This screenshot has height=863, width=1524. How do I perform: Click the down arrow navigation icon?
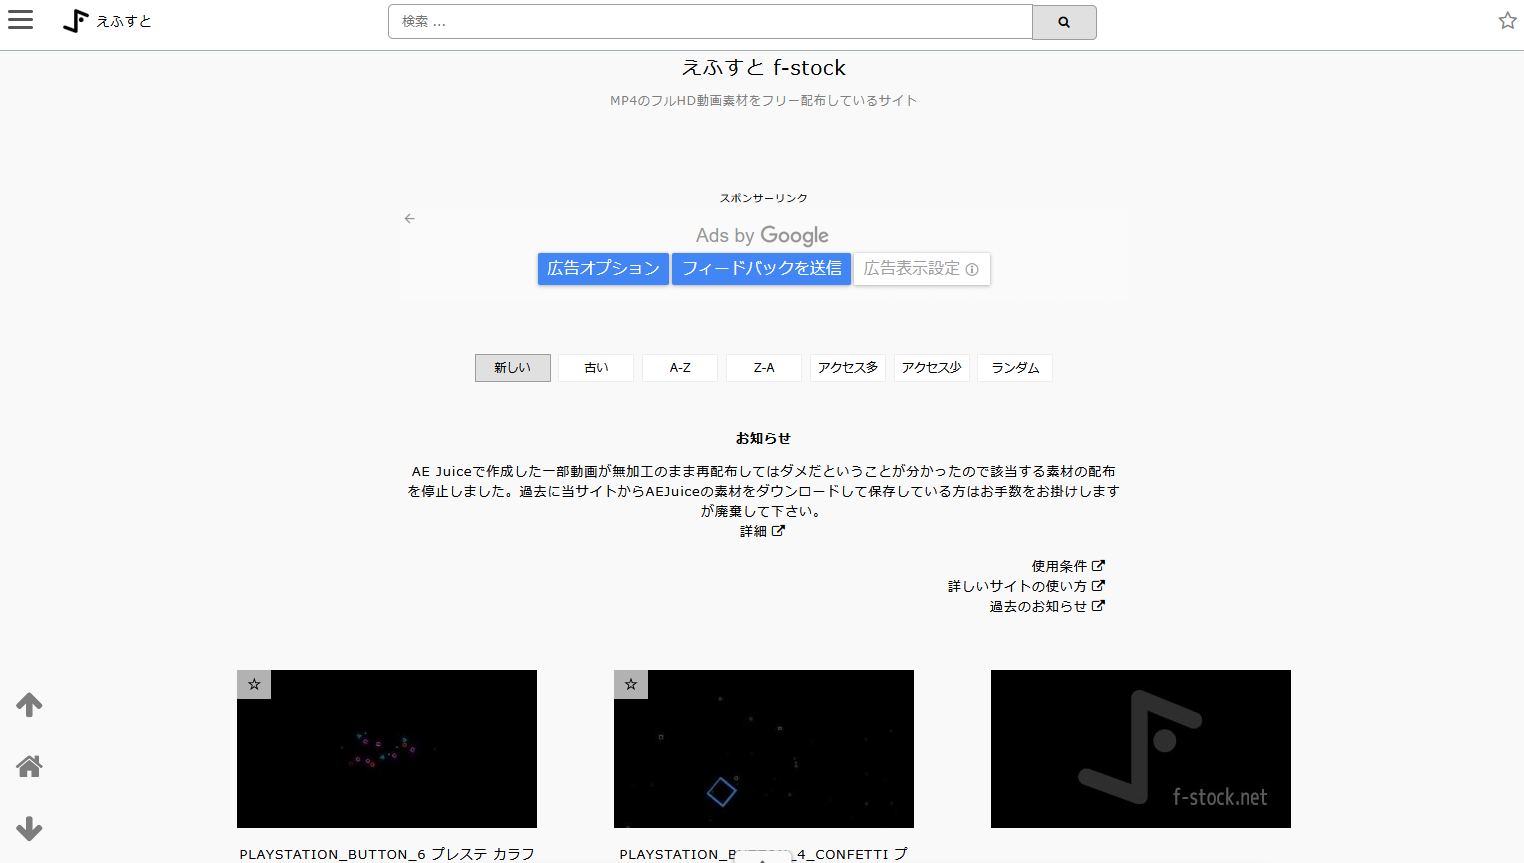click(29, 828)
